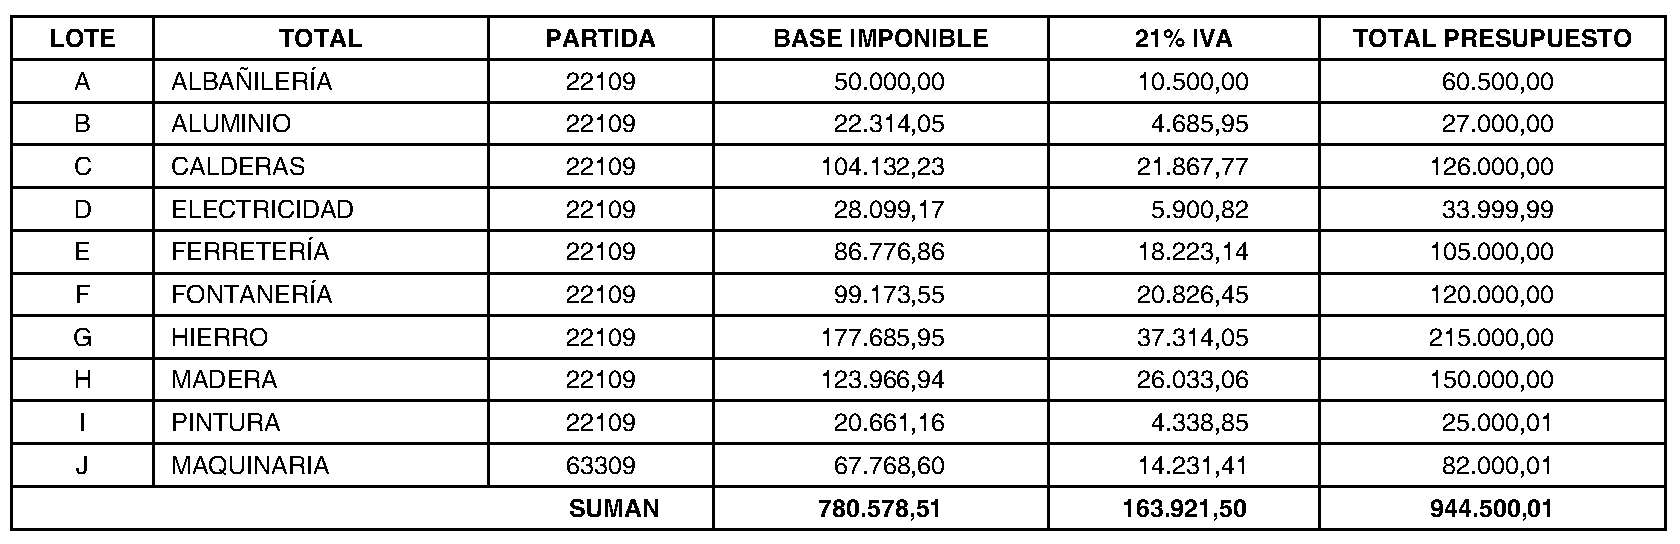Select the ALBAÑILERÍA cell

pyautogui.click(x=251, y=81)
